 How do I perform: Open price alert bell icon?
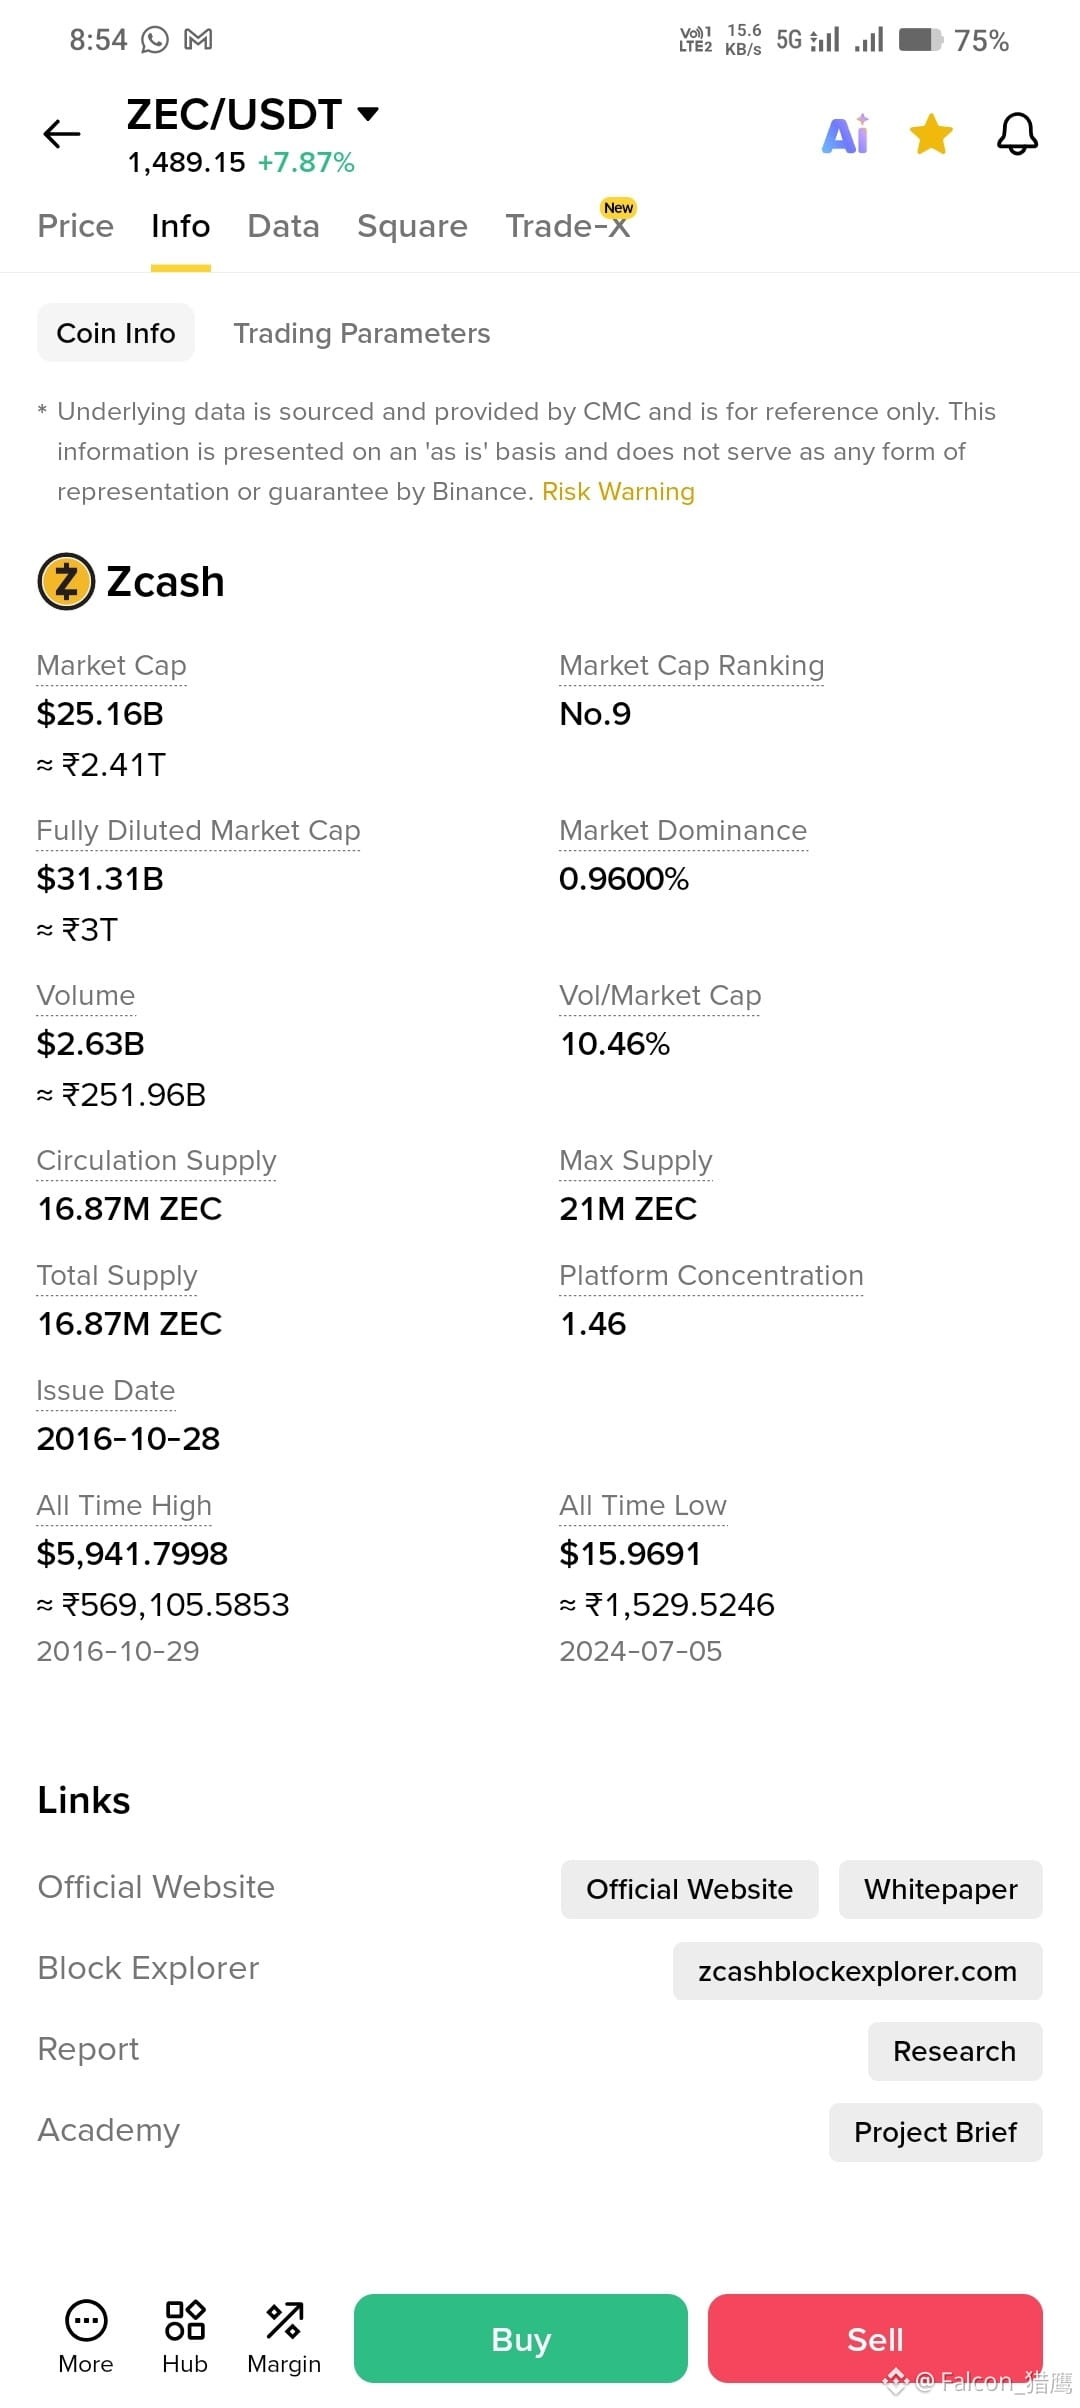1017,134
